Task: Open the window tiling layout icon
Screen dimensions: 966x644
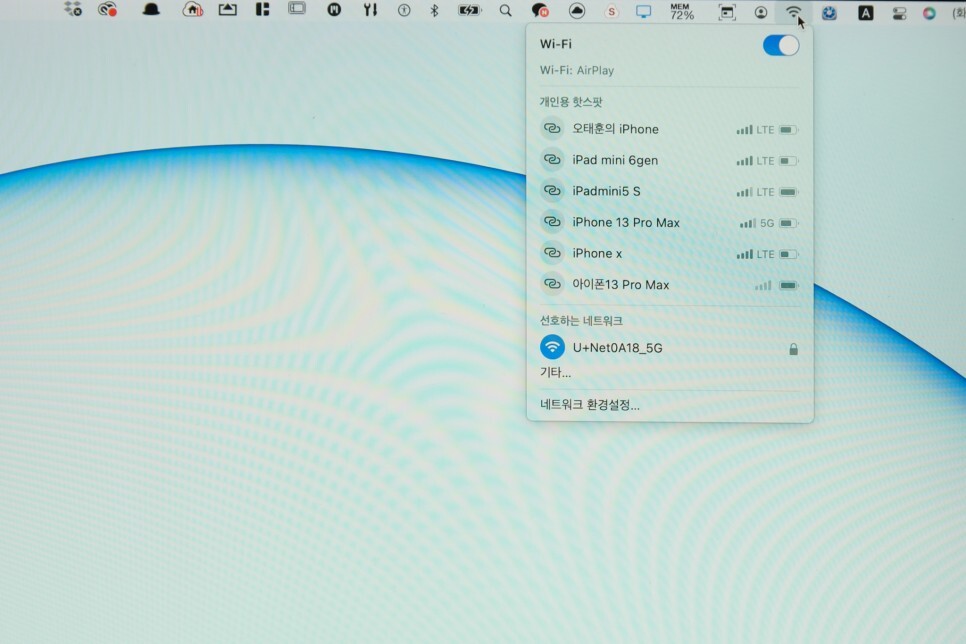Action: (x=262, y=9)
